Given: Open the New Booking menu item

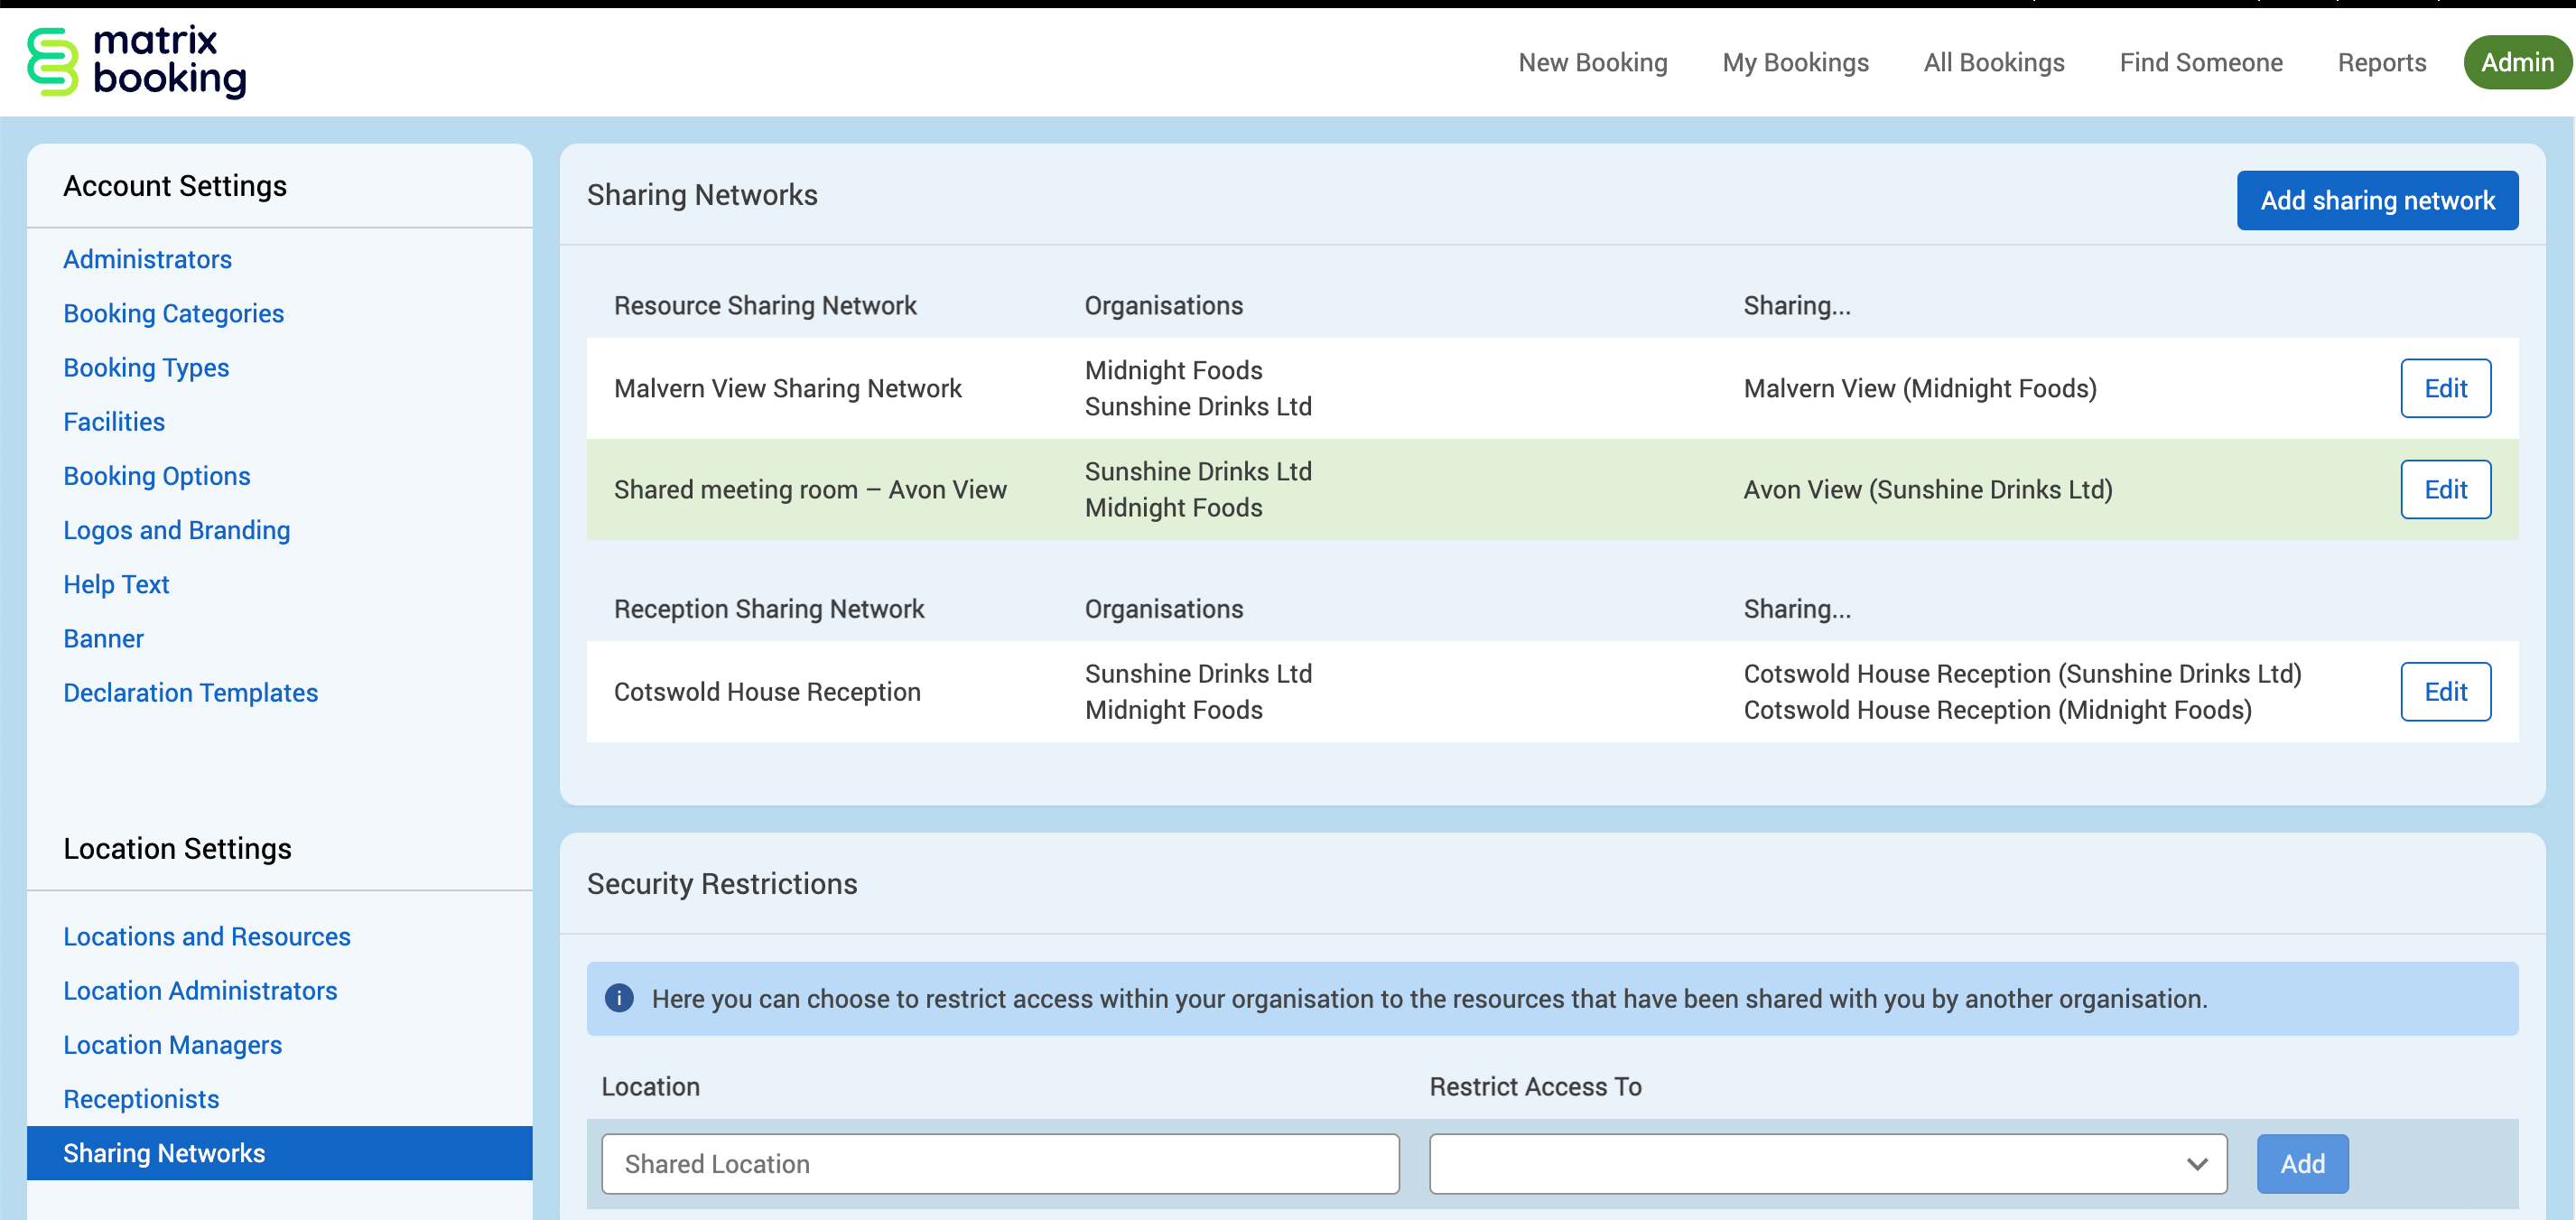Looking at the screenshot, I should (1592, 62).
